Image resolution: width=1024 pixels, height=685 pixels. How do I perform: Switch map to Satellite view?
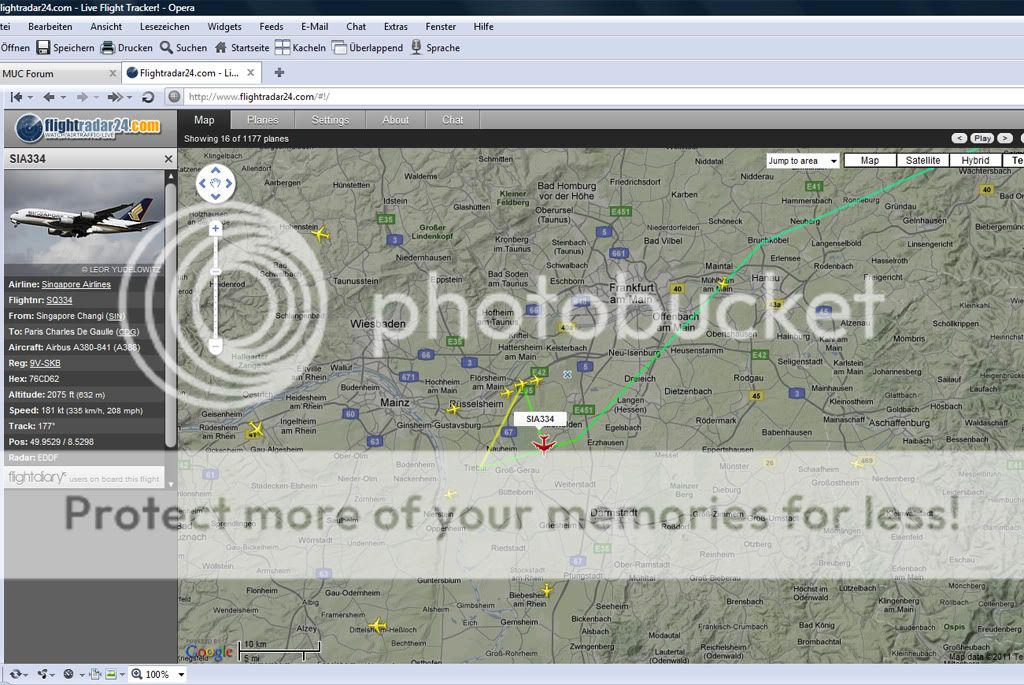pyautogui.click(x=922, y=160)
